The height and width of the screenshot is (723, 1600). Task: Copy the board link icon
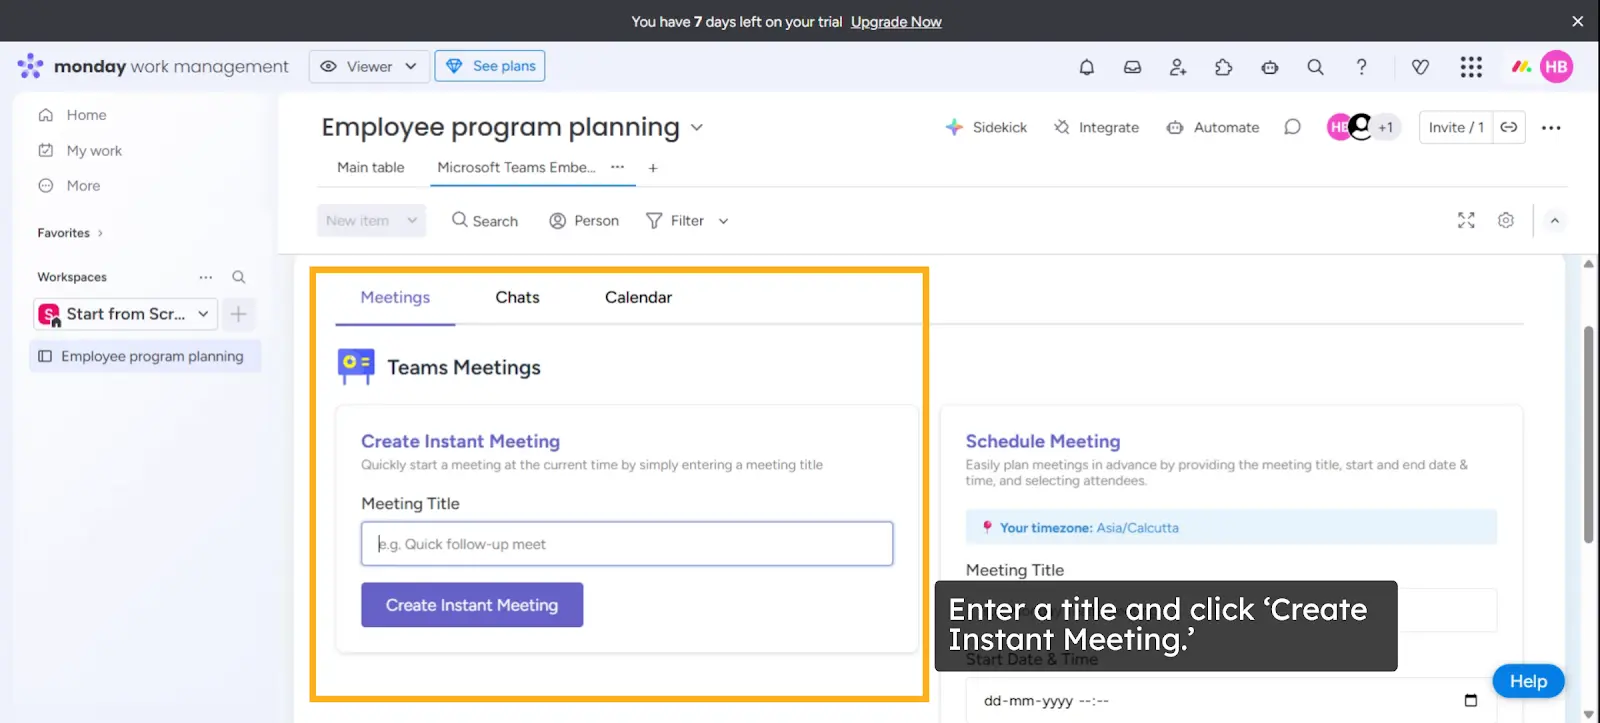1509,127
